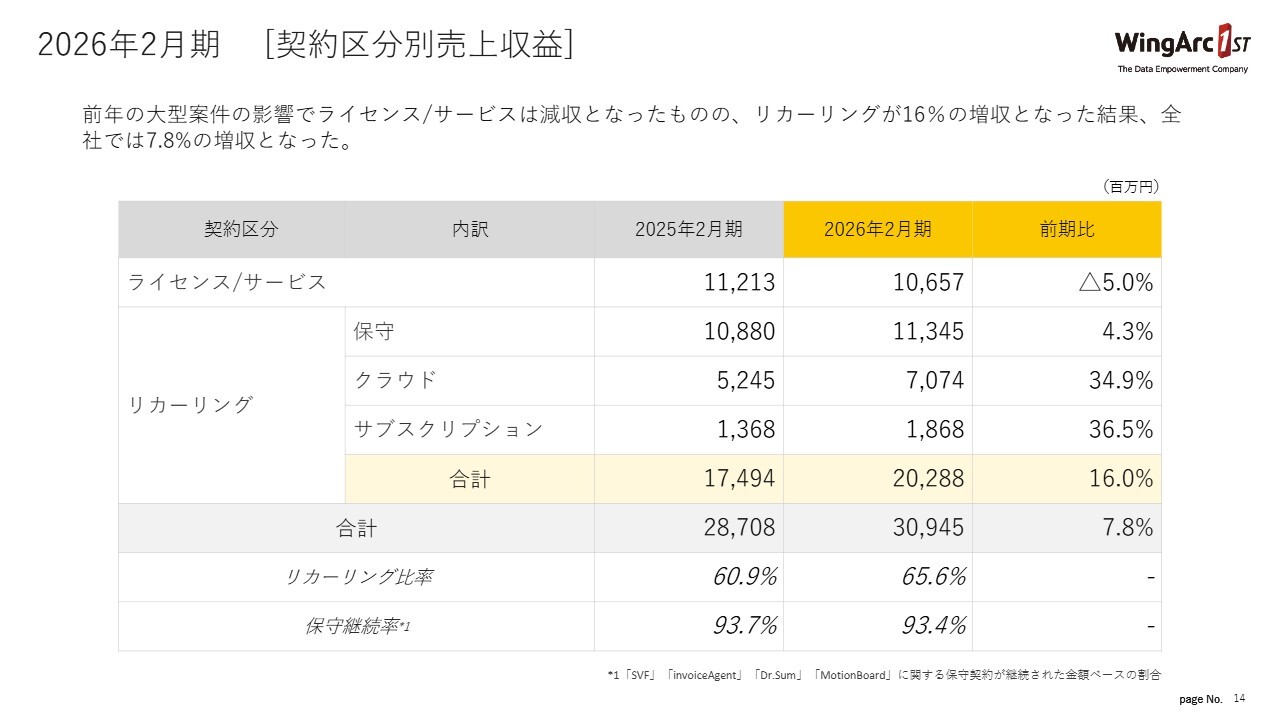
Task: Click the リカーリング category cell
Action: point(190,405)
